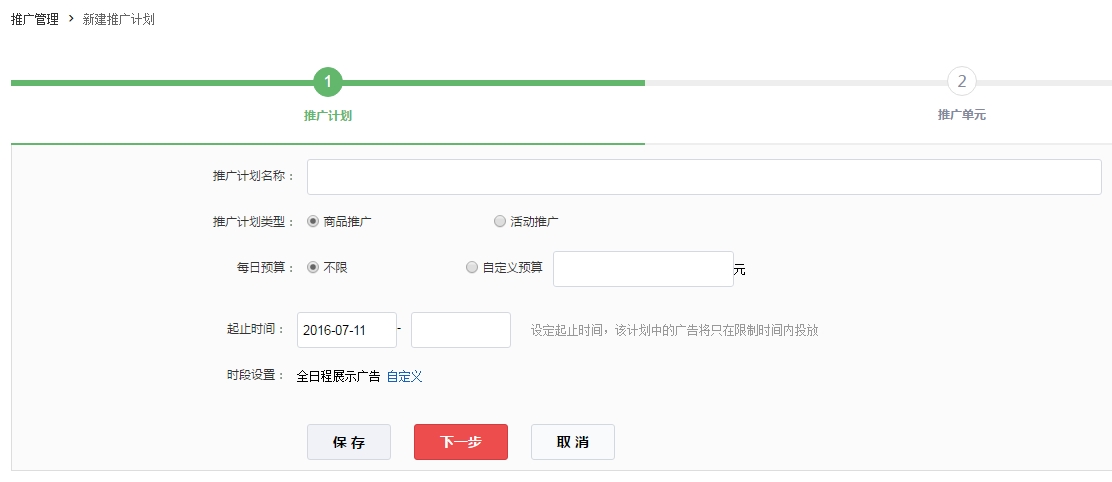The height and width of the screenshot is (482, 1112).
Task: Click the green completed progress bar segment
Action: point(160,83)
